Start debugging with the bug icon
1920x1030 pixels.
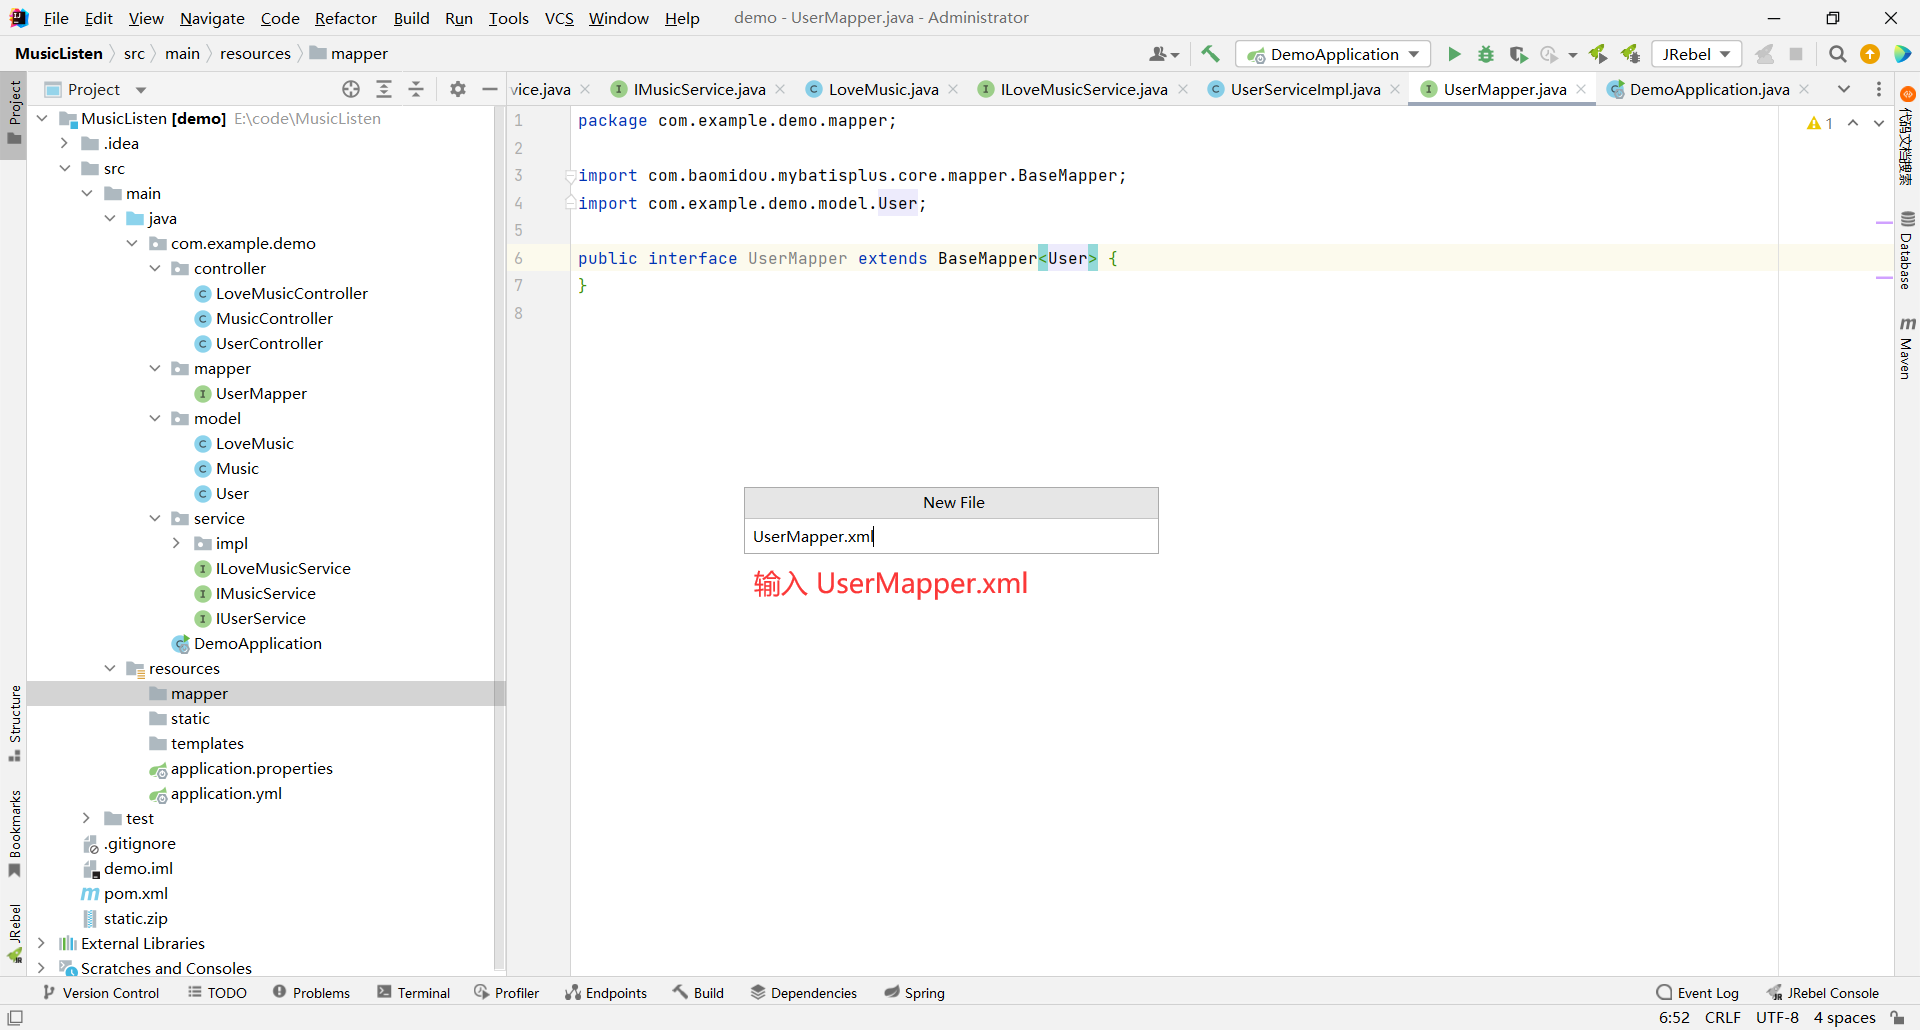1486,54
